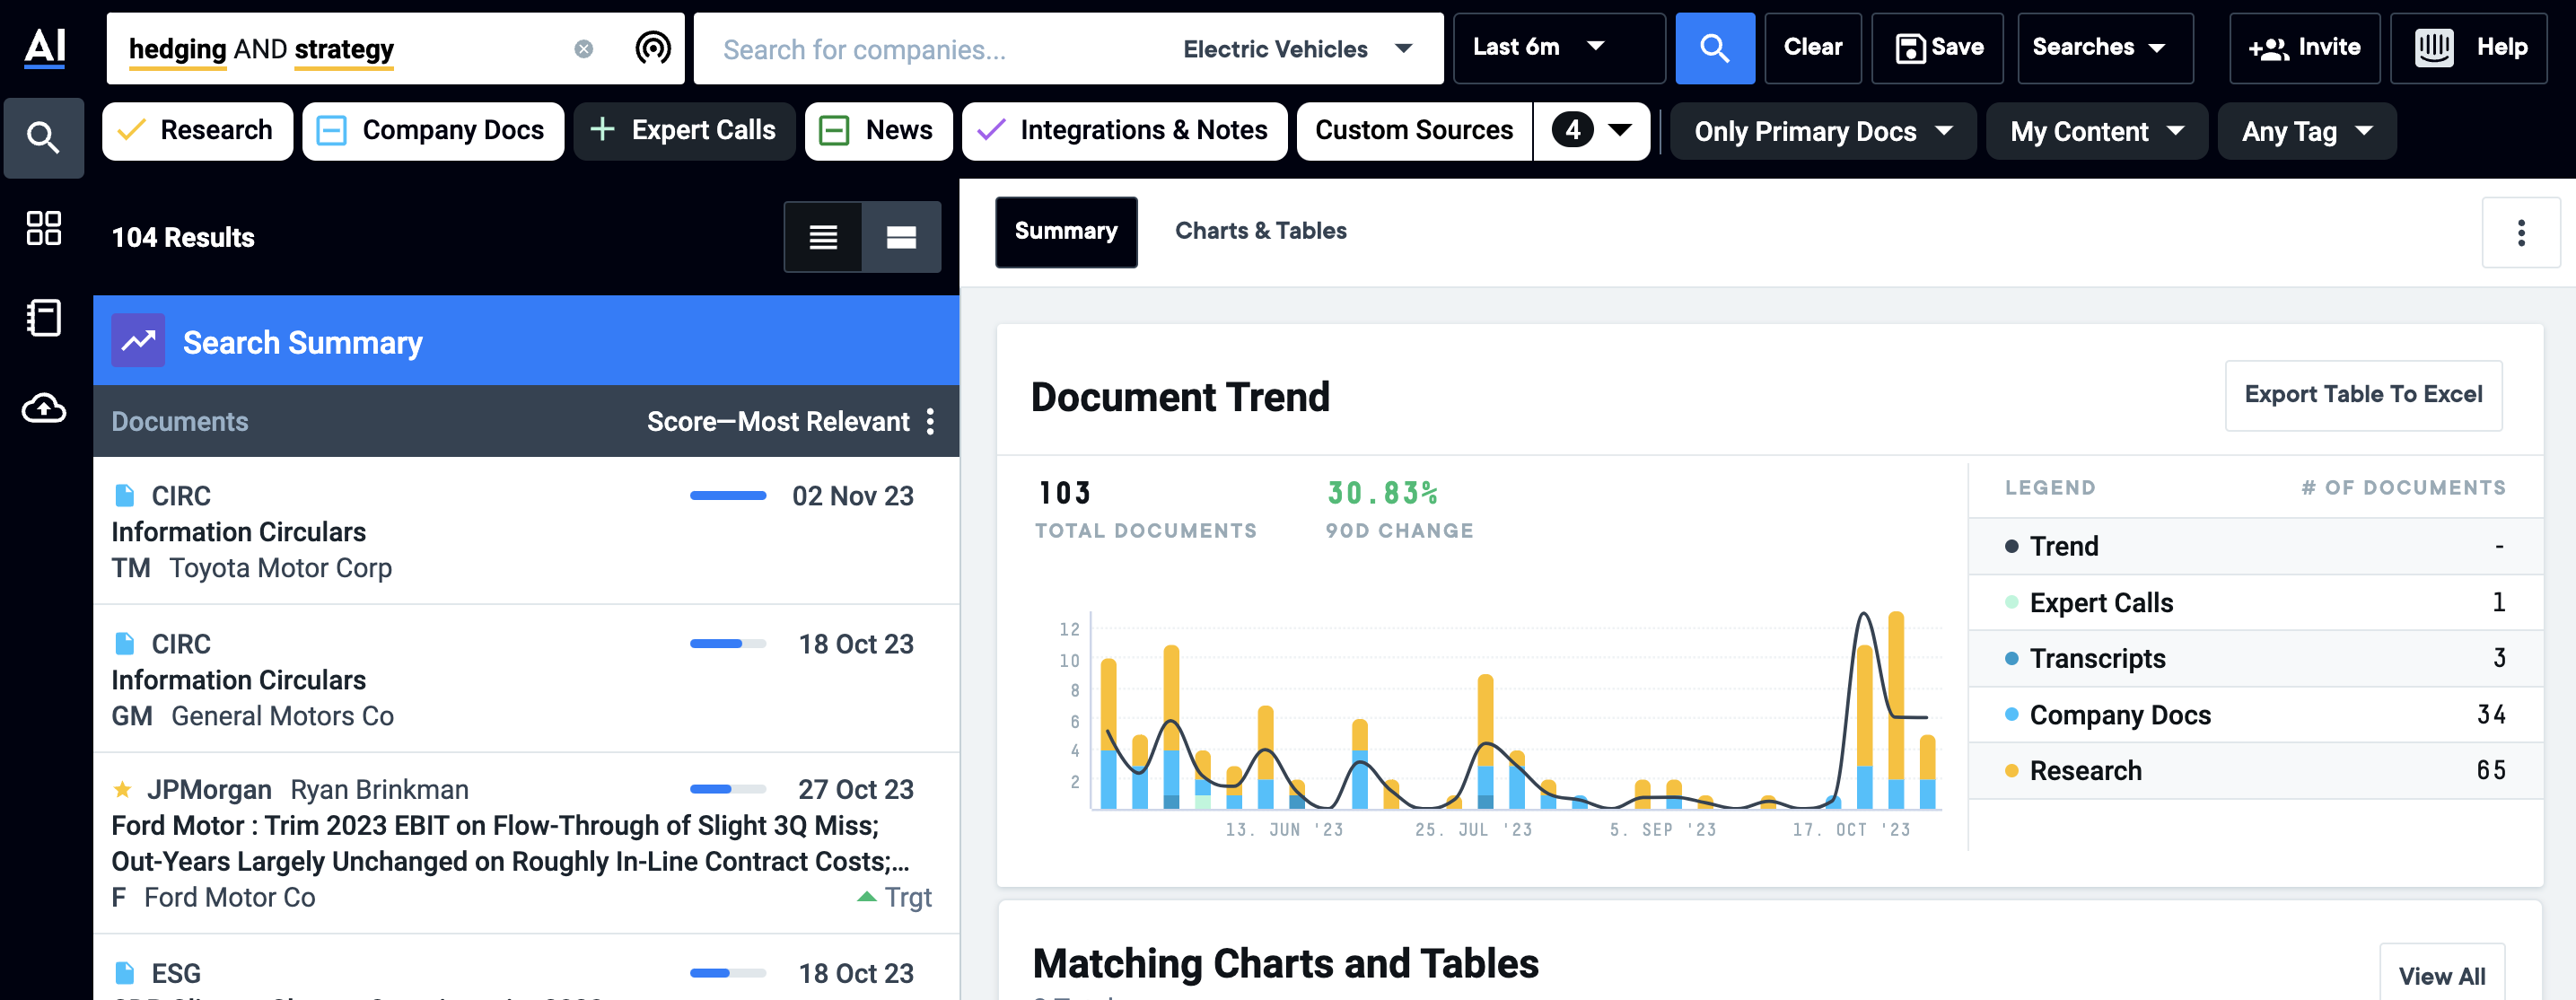The height and width of the screenshot is (1000, 2576).
Task: Change the Score—Most Relevant sorting
Action: [x=778, y=421]
